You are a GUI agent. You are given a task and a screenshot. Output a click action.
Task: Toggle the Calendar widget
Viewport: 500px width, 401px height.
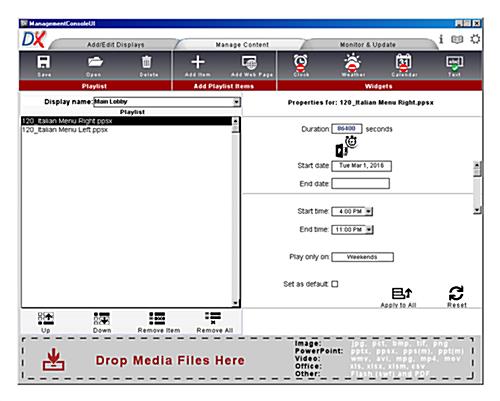tap(404, 66)
